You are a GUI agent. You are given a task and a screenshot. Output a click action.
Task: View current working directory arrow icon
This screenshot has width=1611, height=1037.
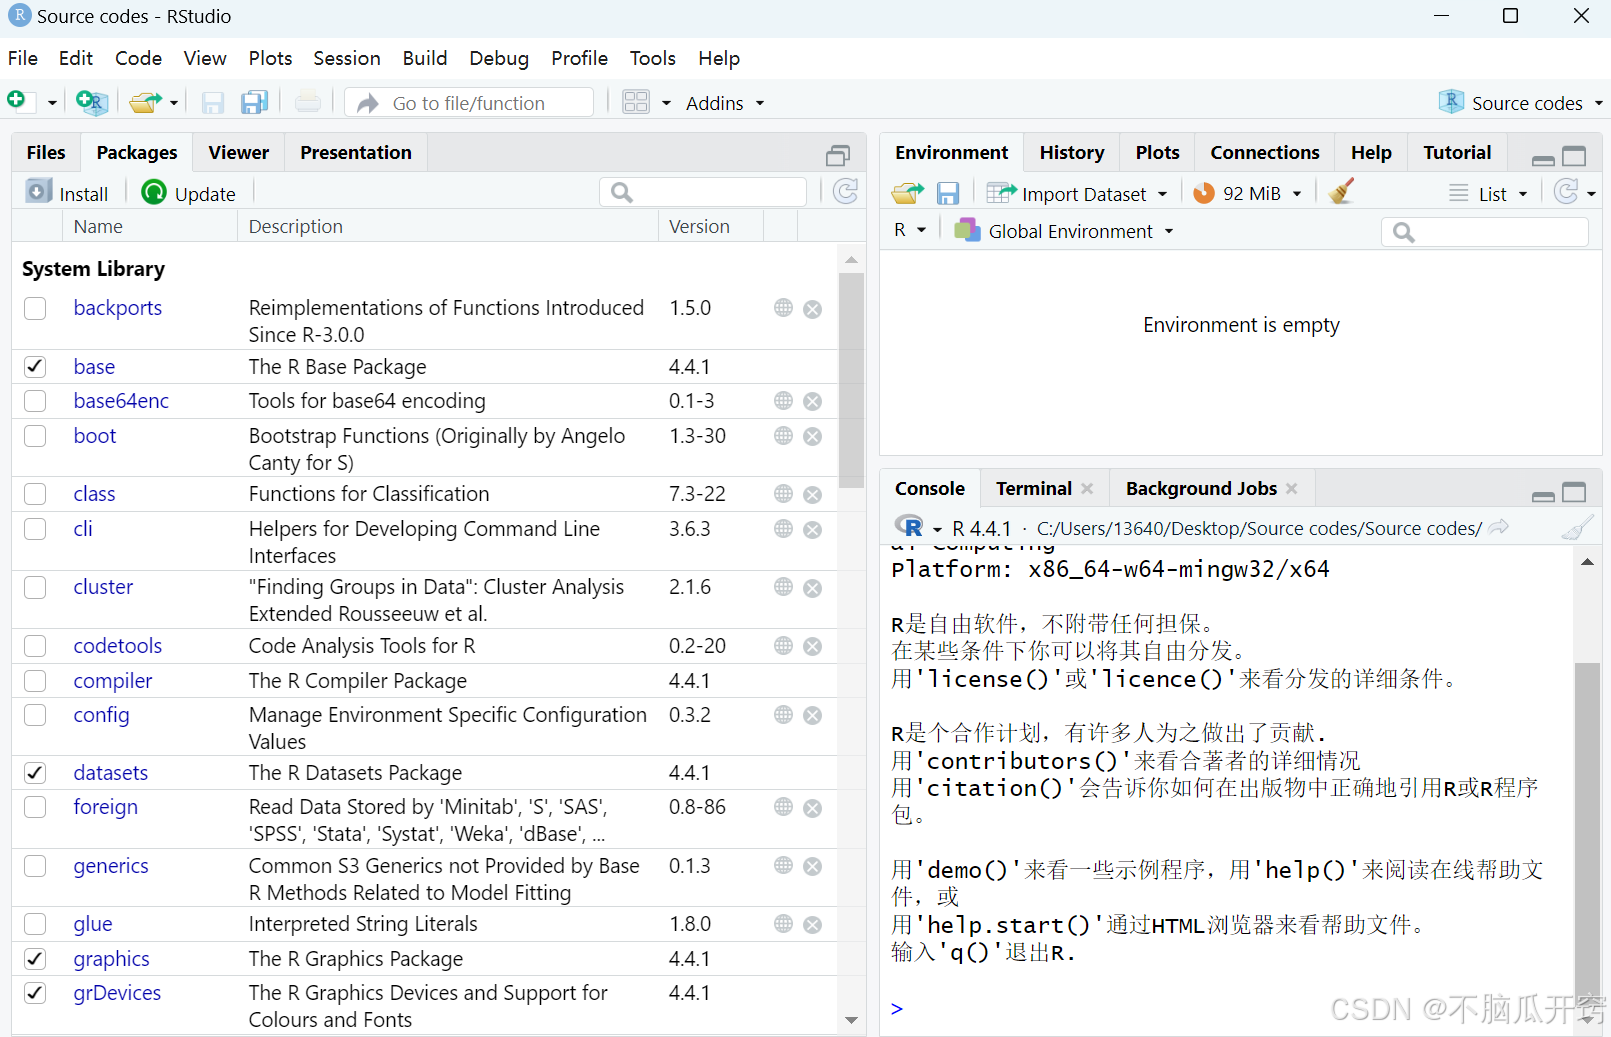pos(1498,528)
